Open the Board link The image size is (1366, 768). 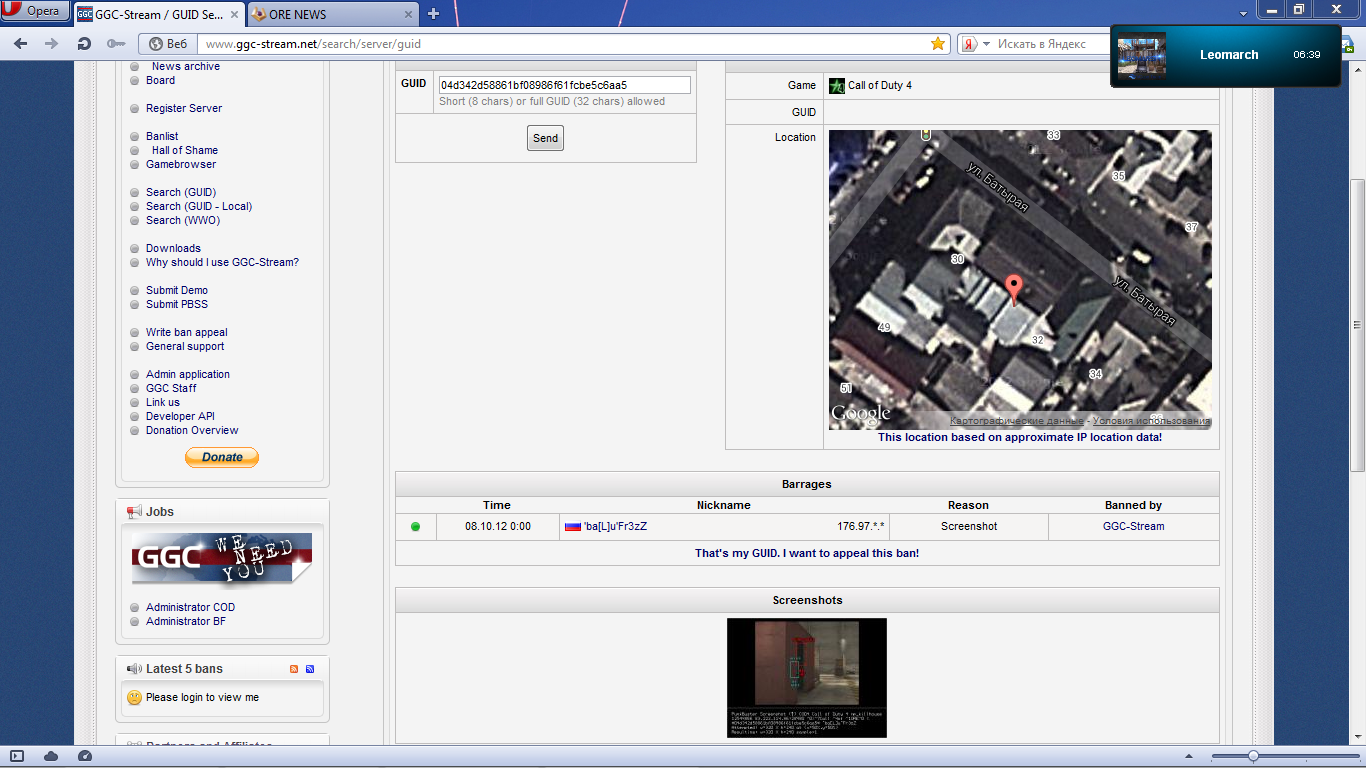(x=160, y=80)
